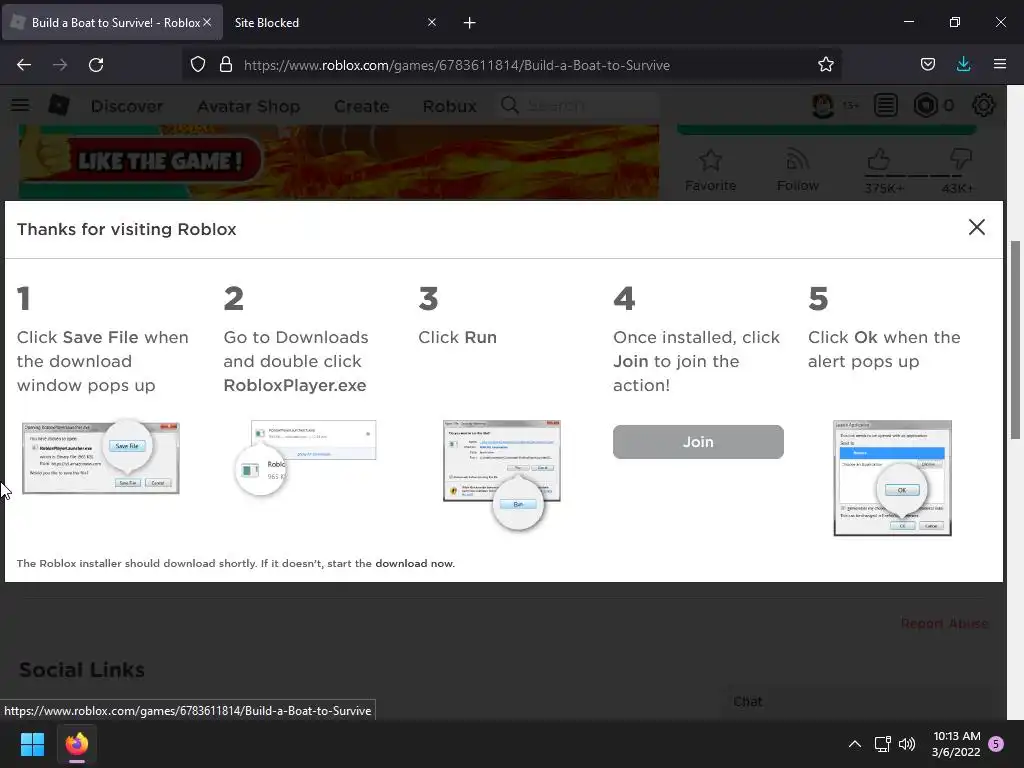This screenshot has height=768, width=1024.
Task: Click the page vertical scrollbar thumb
Action: 1015,340
